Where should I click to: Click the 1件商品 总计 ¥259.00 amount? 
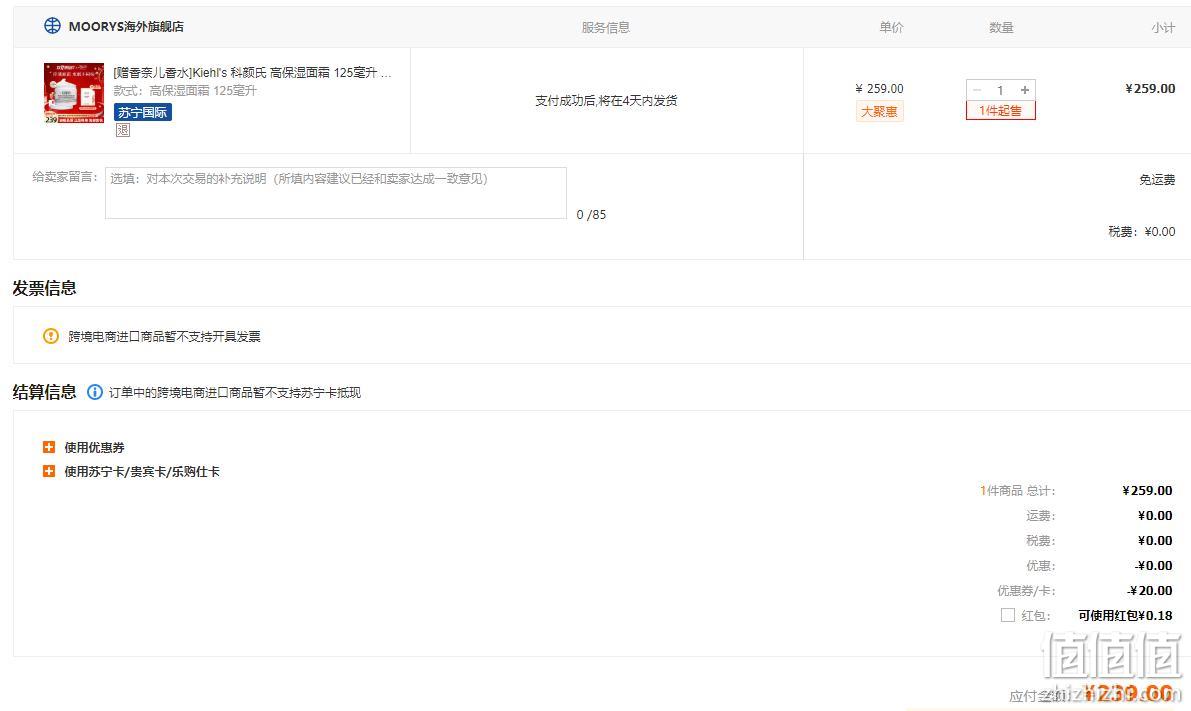click(1147, 490)
